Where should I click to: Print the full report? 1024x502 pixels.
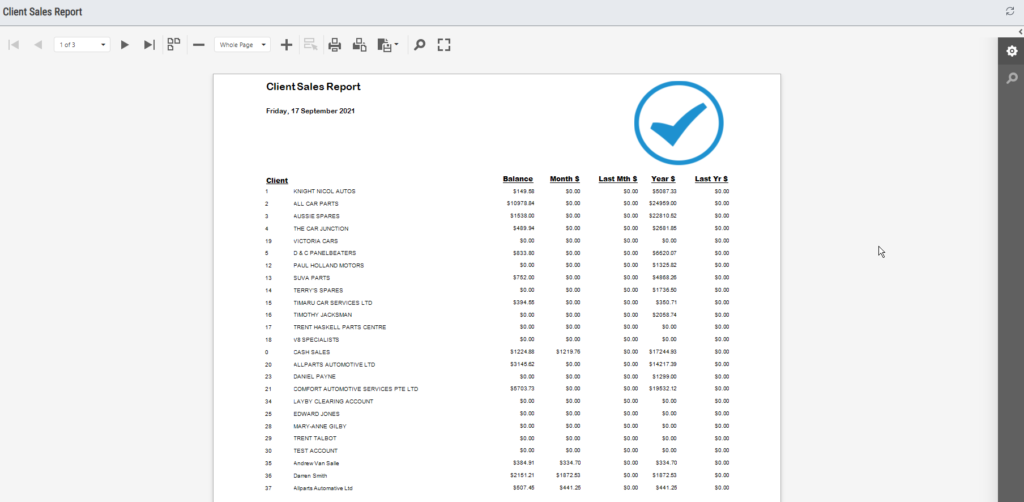tap(335, 45)
